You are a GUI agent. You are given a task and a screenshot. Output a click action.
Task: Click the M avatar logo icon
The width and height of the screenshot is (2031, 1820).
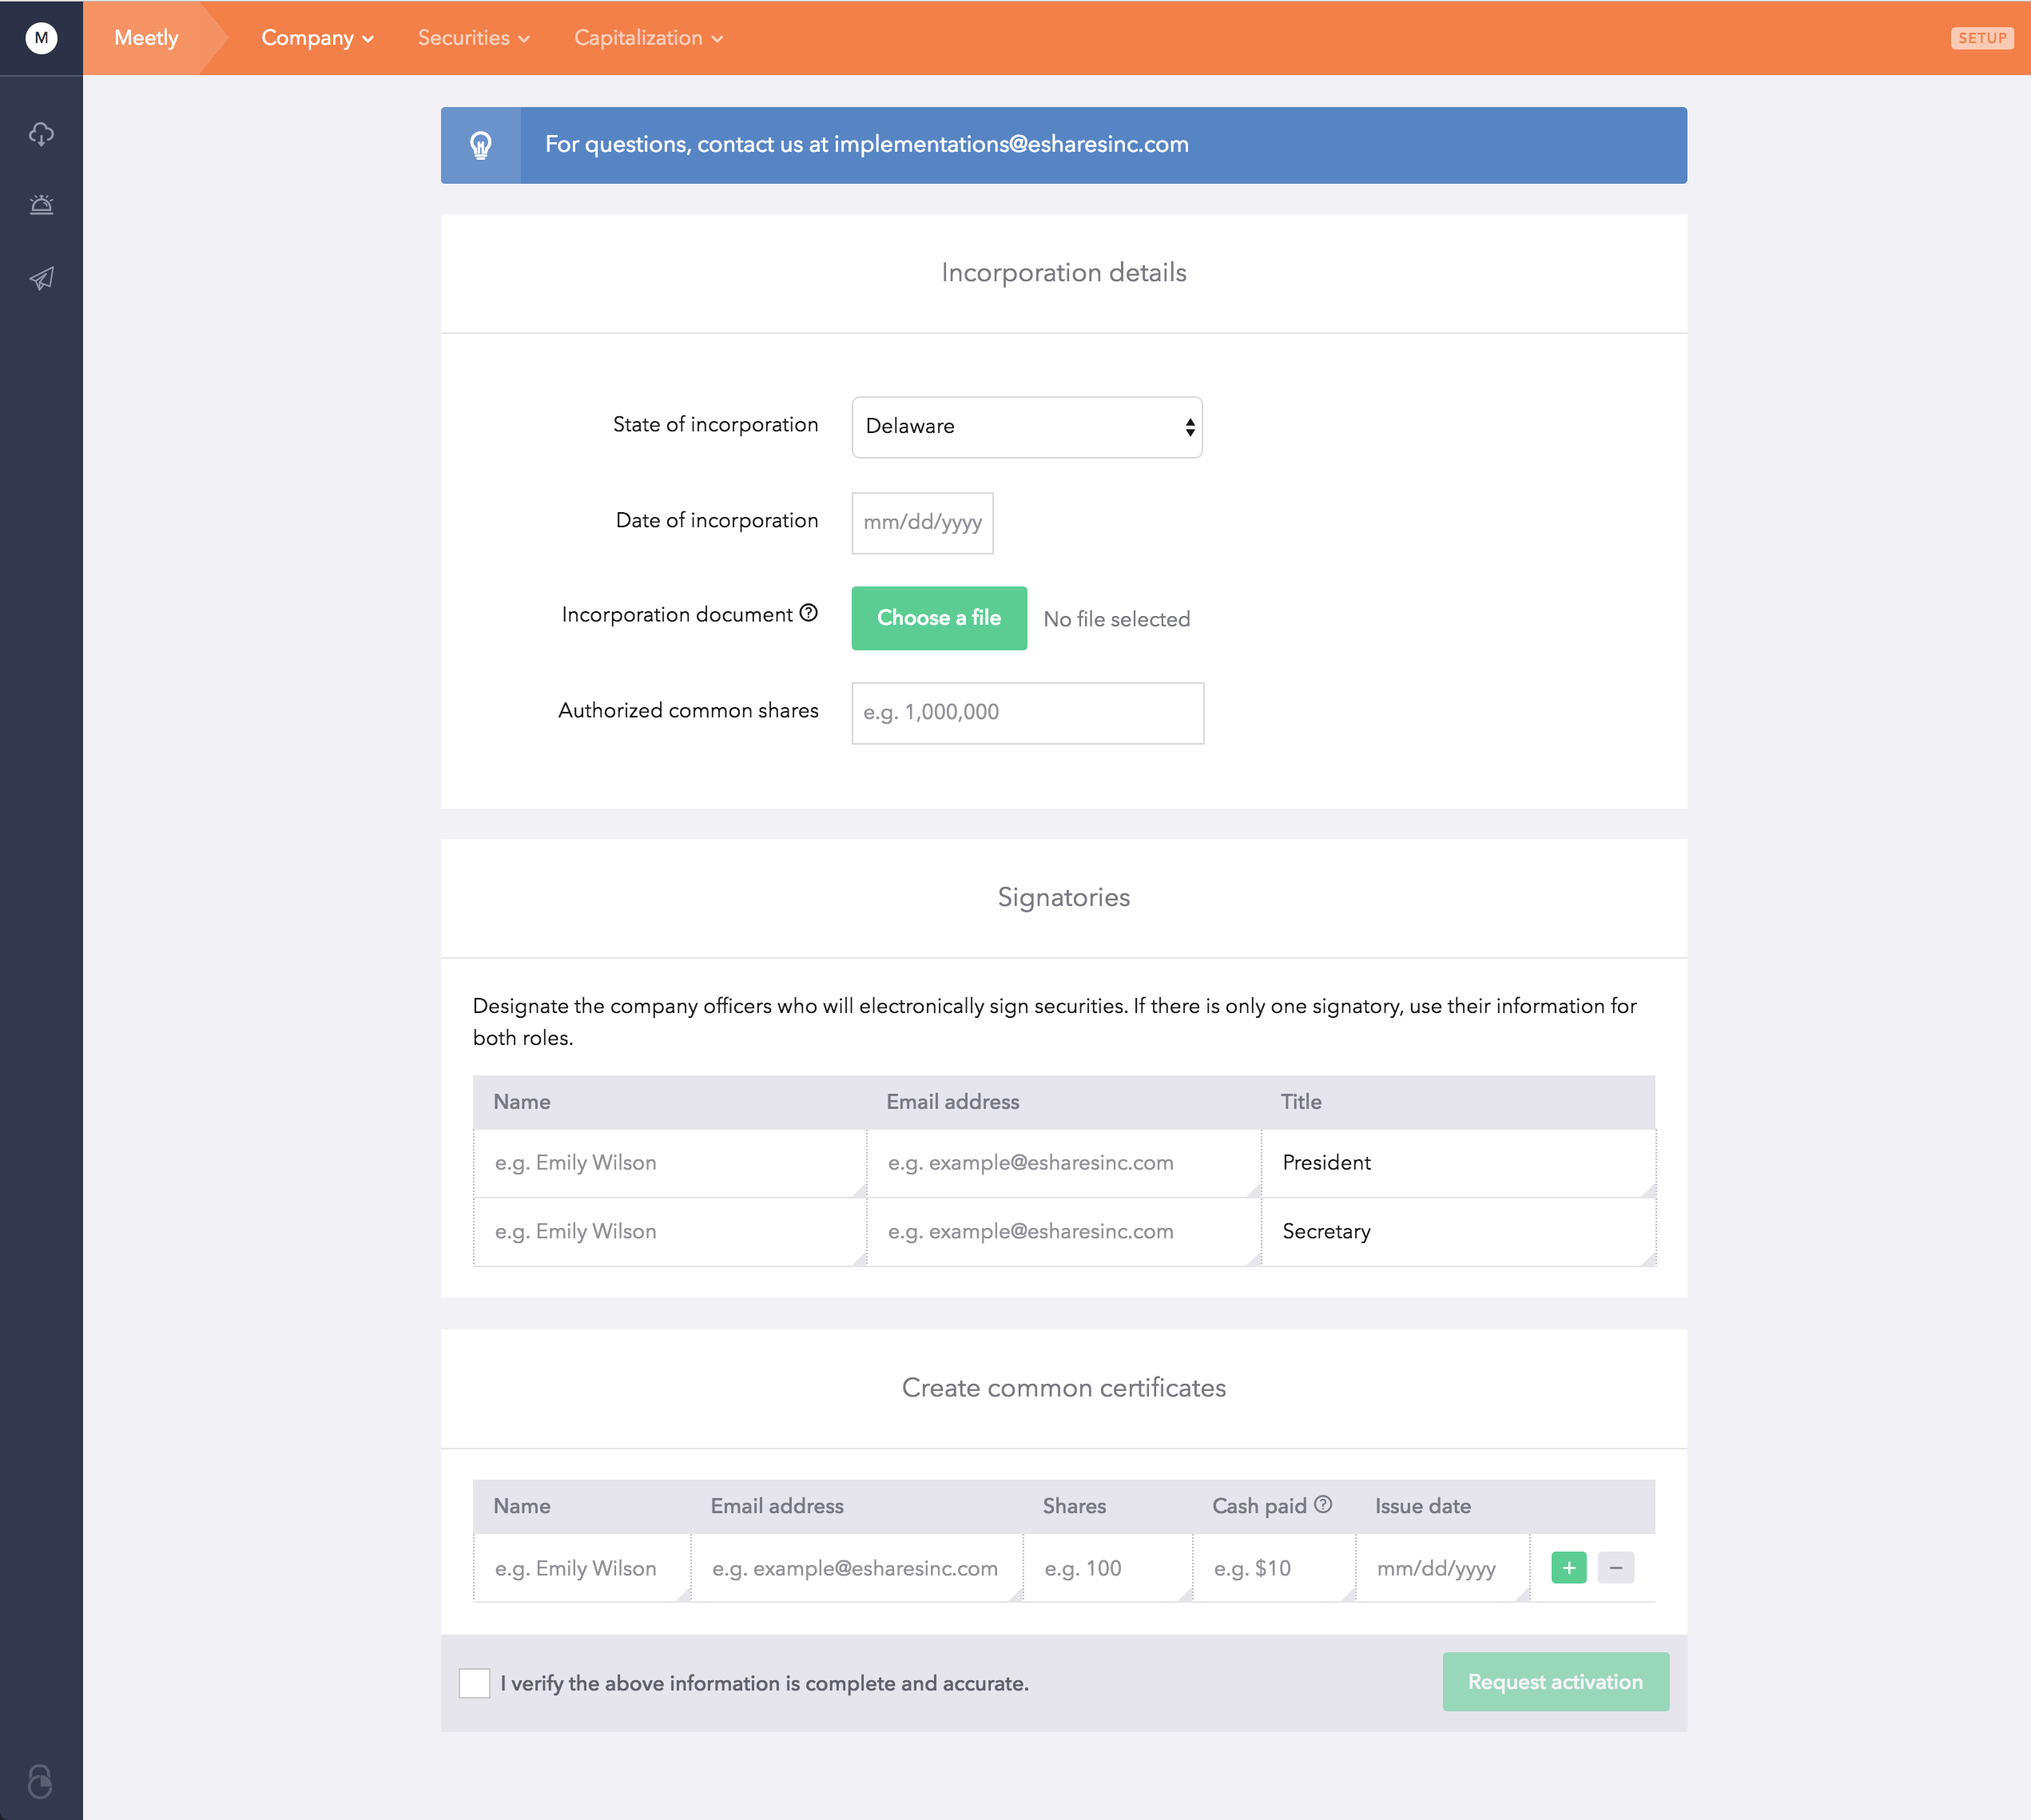[x=41, y=38]
